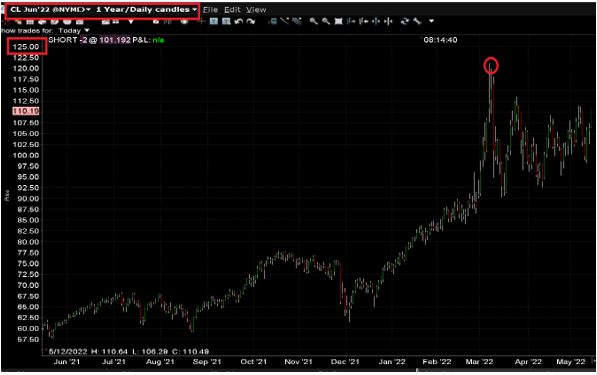Open the Edit menu
The width and height of the screenshot is (597, 375).
click(232, 10)
